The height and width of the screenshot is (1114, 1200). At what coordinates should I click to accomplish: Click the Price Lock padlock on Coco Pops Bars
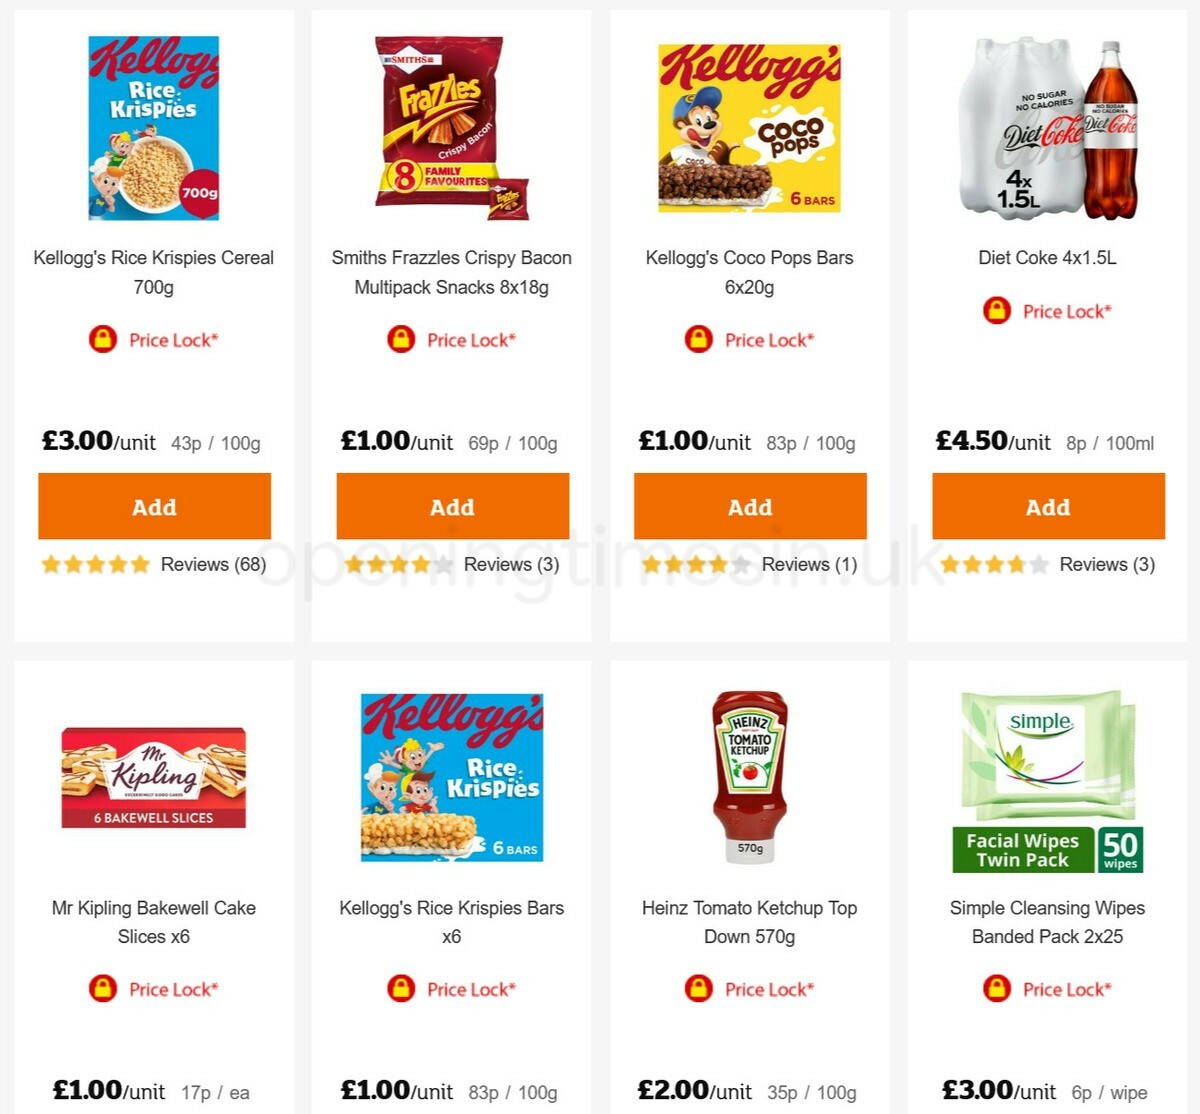pos(697,339)
